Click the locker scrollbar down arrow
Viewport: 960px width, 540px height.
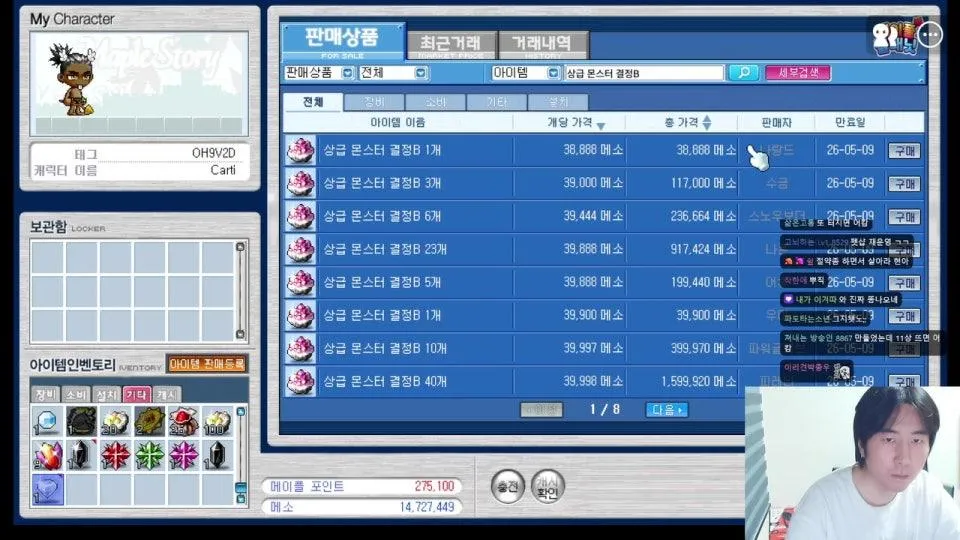click(240, 334)
